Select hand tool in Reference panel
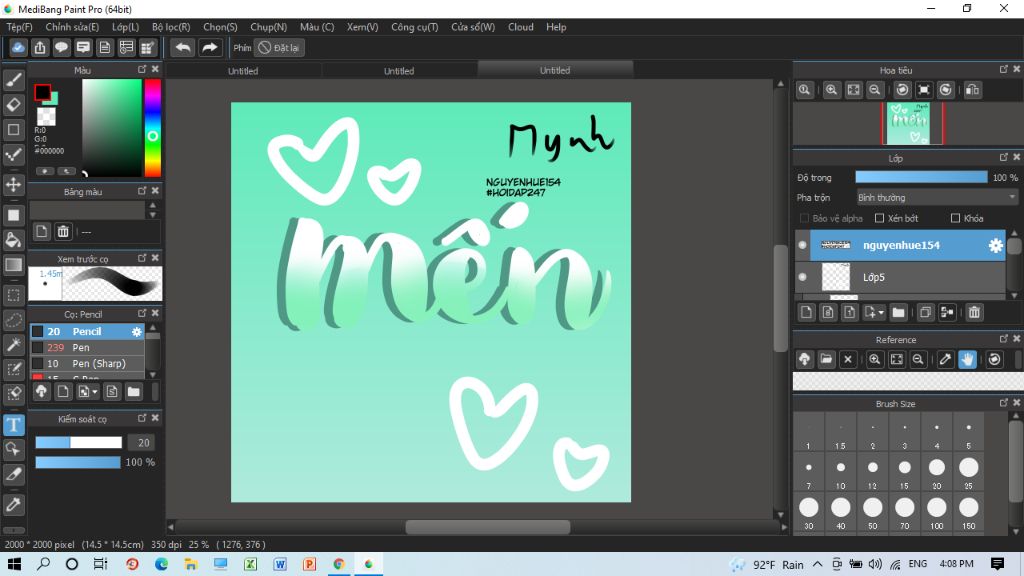The width and height of the screenshot is (1024, 576). tap(967, 359)
